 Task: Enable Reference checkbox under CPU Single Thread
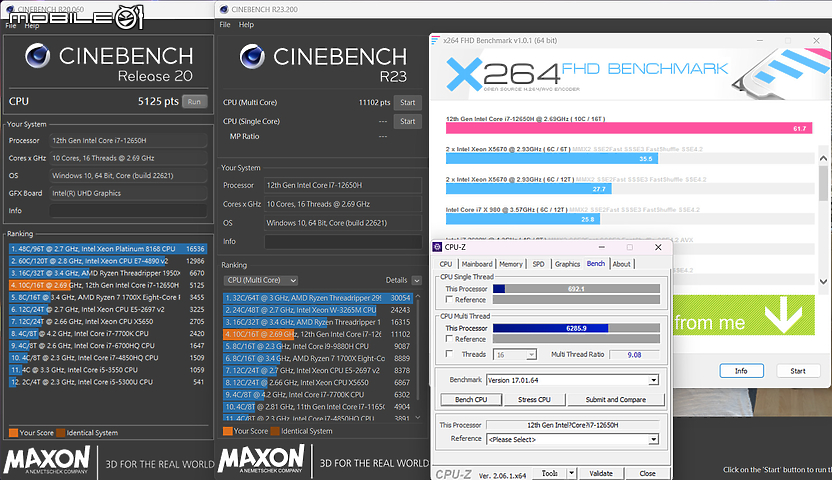449,300
